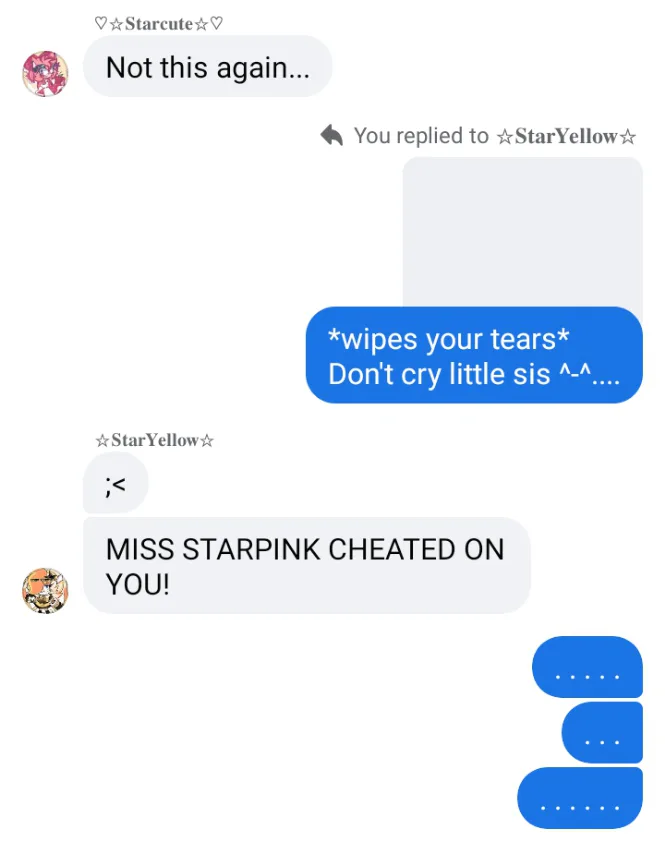This screenshot has height=854, width=665.
Task: Click the reply arrow icon
Action: (x=332, y=136)
